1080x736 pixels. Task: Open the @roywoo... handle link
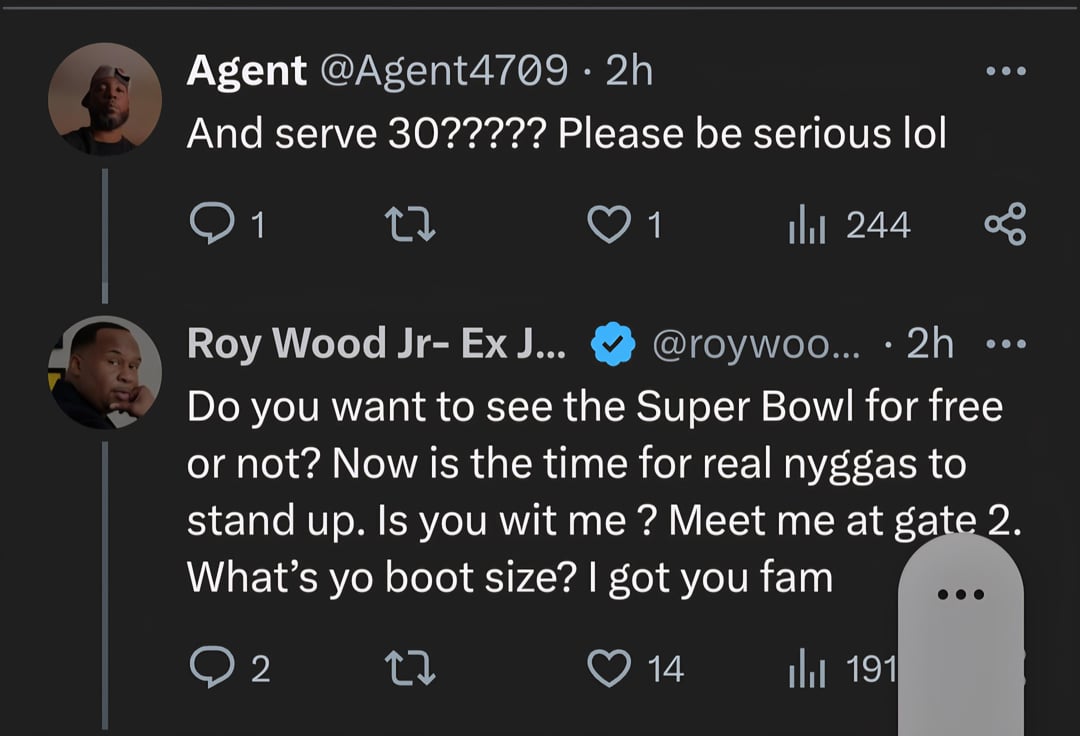click(x=755, y=344)
